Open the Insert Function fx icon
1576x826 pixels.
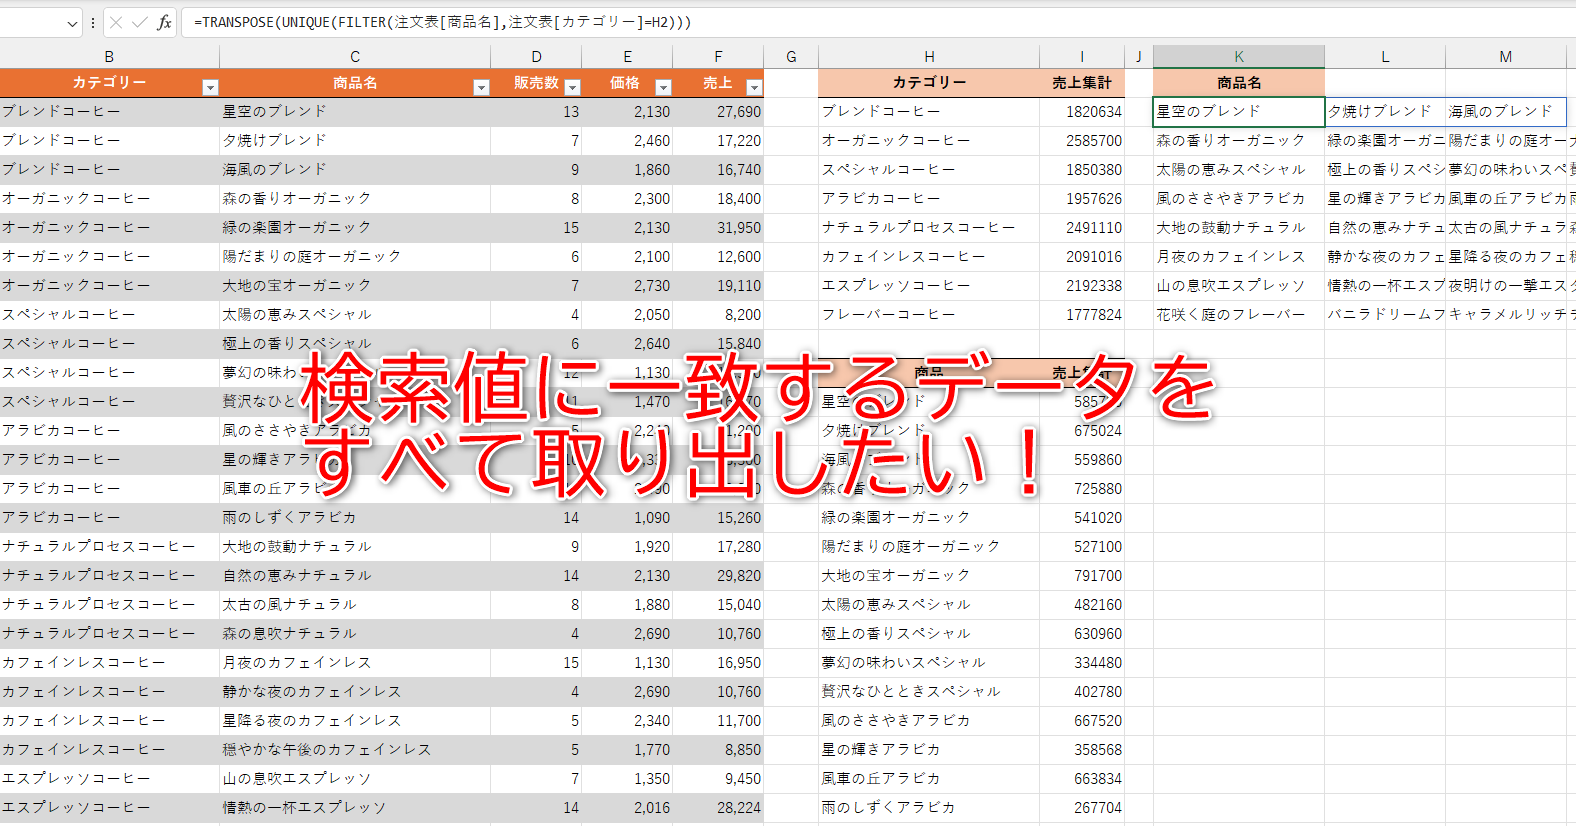click(164, 22)
